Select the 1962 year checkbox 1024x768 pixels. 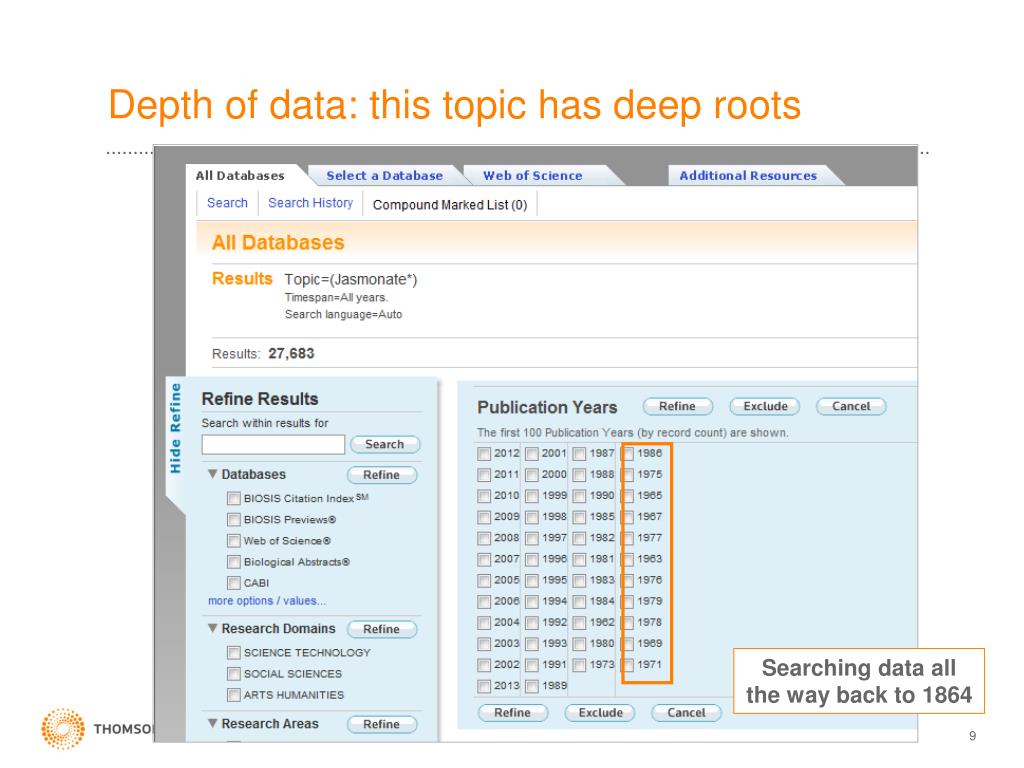point(579,623)
